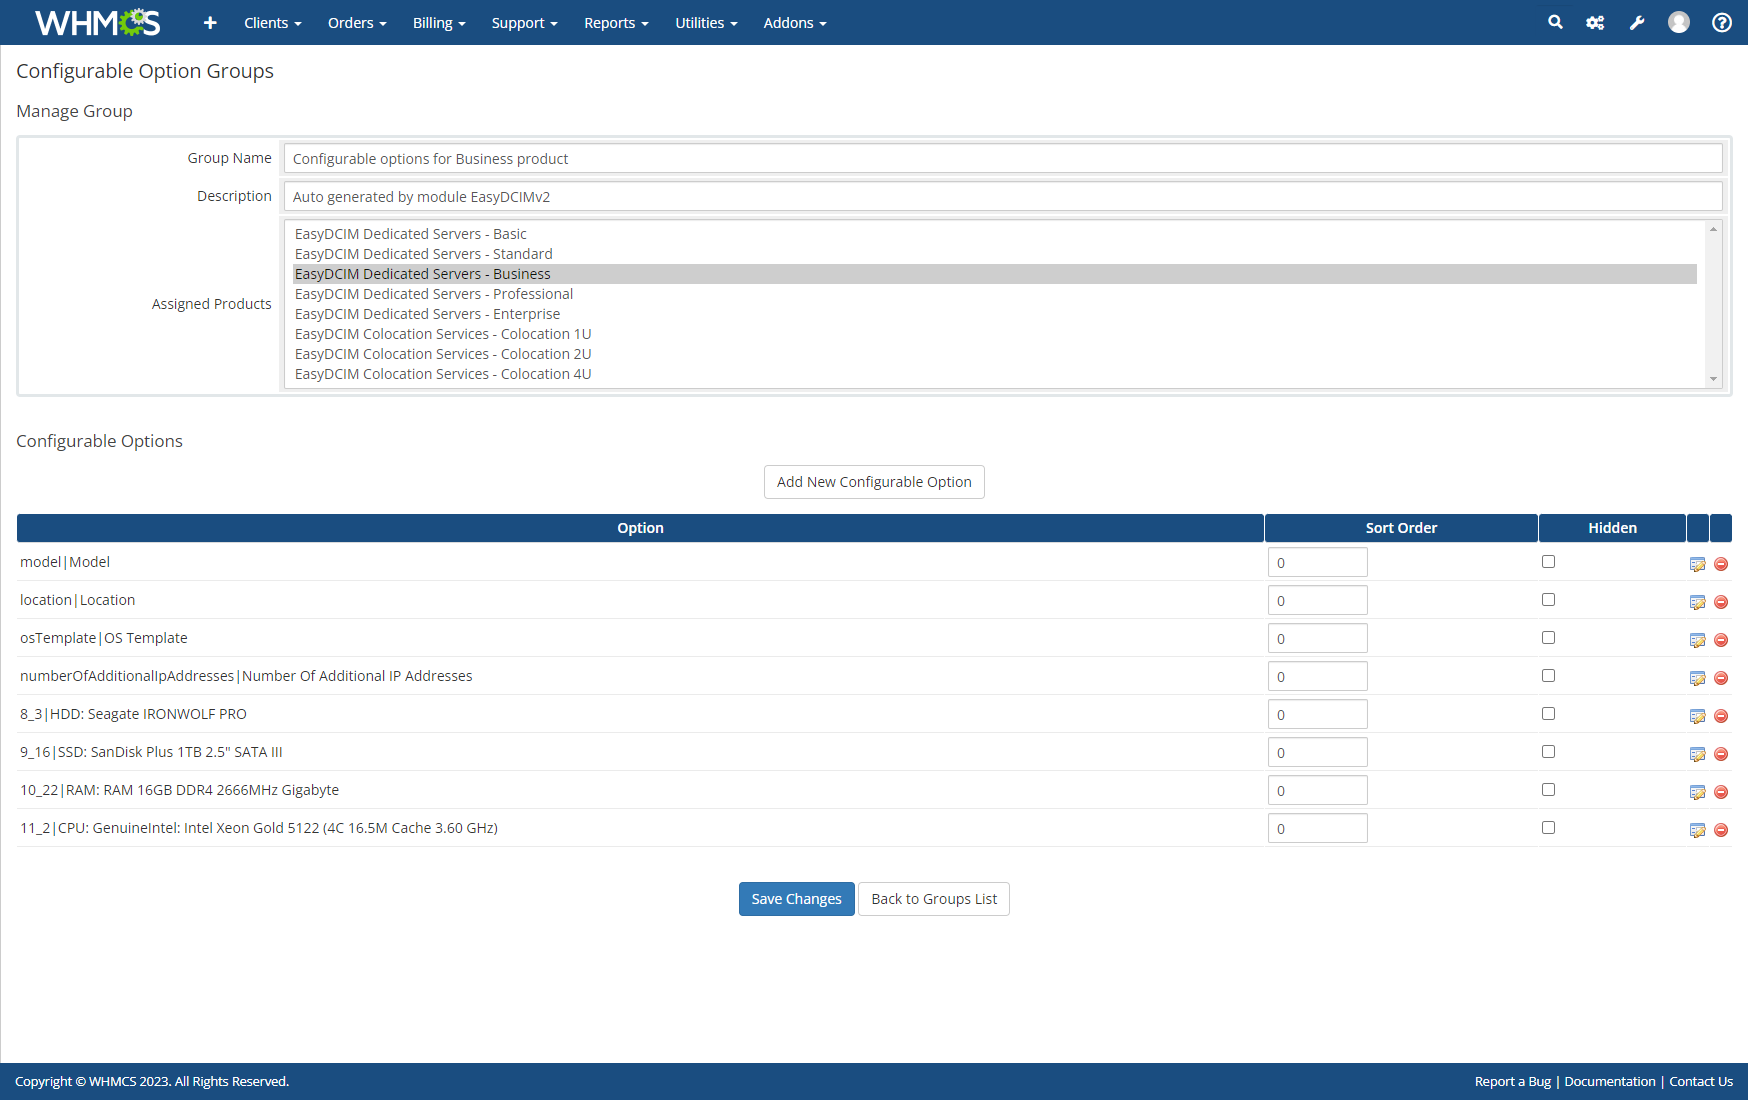Screen dimensions: 1748x1100
Task: Select Colocation 2U product
Action: 995,354
